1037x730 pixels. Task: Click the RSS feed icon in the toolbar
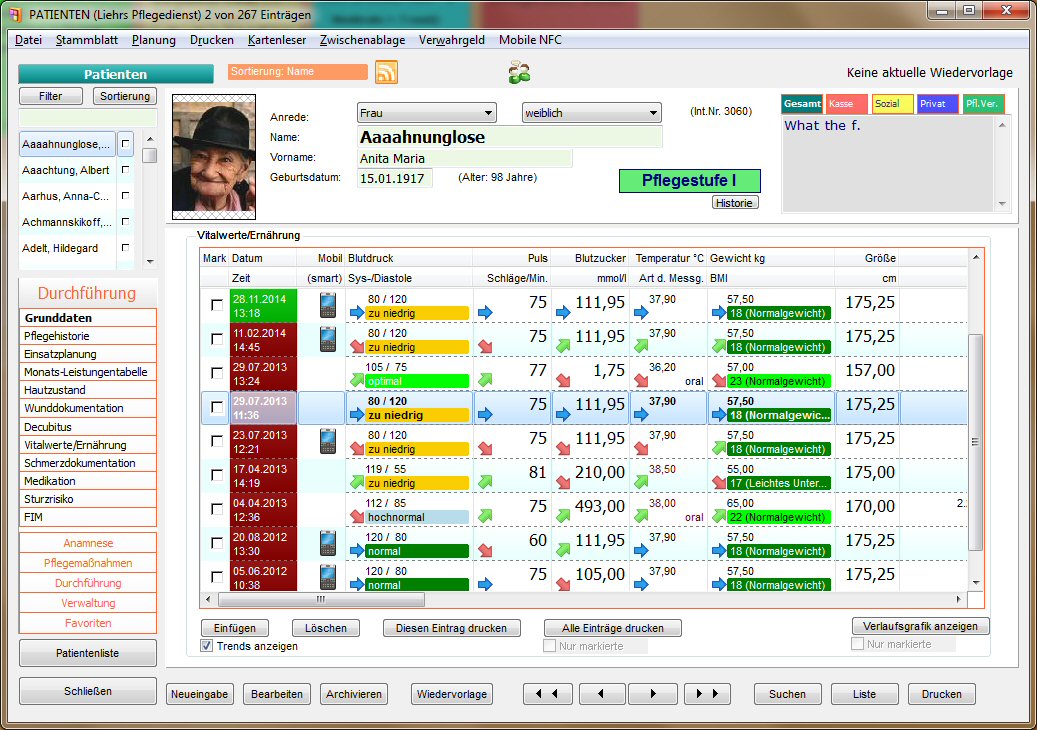[385, 73]
